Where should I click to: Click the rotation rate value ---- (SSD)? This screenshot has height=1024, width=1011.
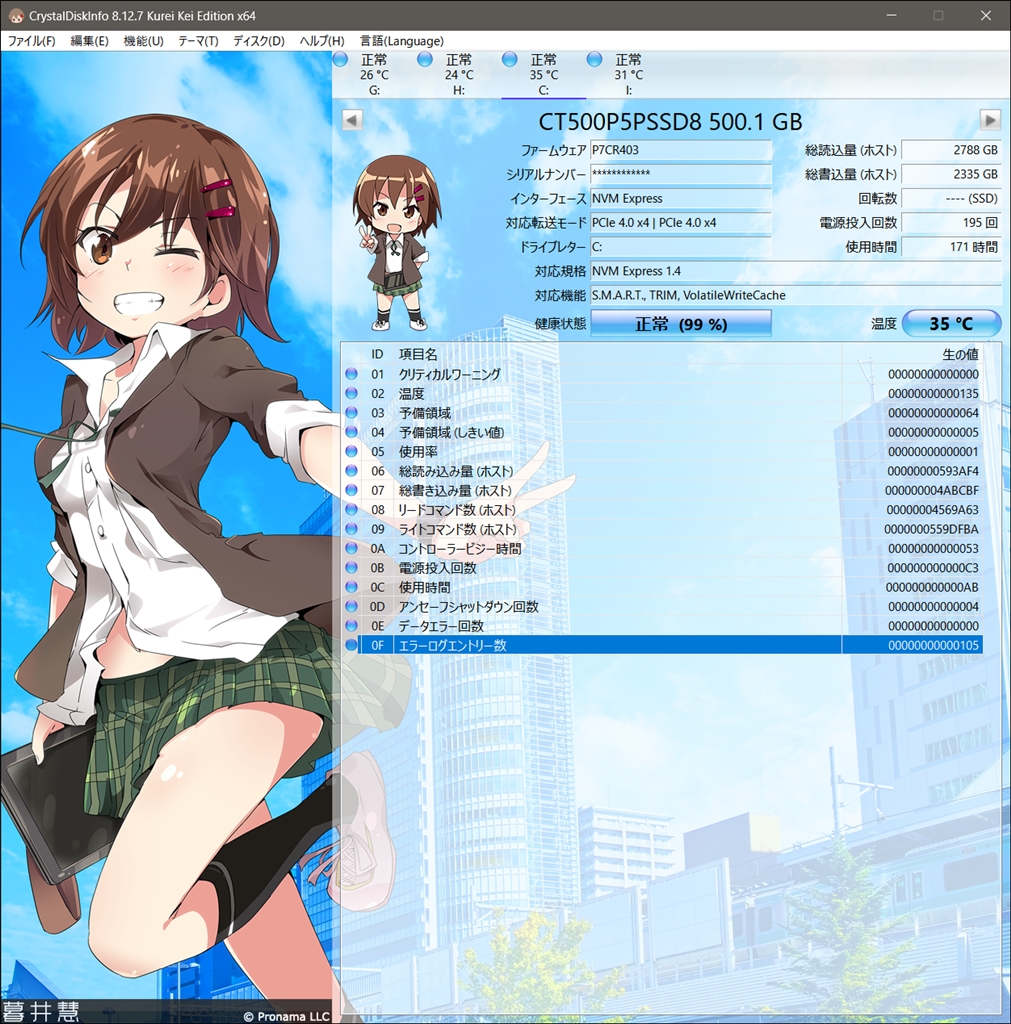click(x=951, y=199)
